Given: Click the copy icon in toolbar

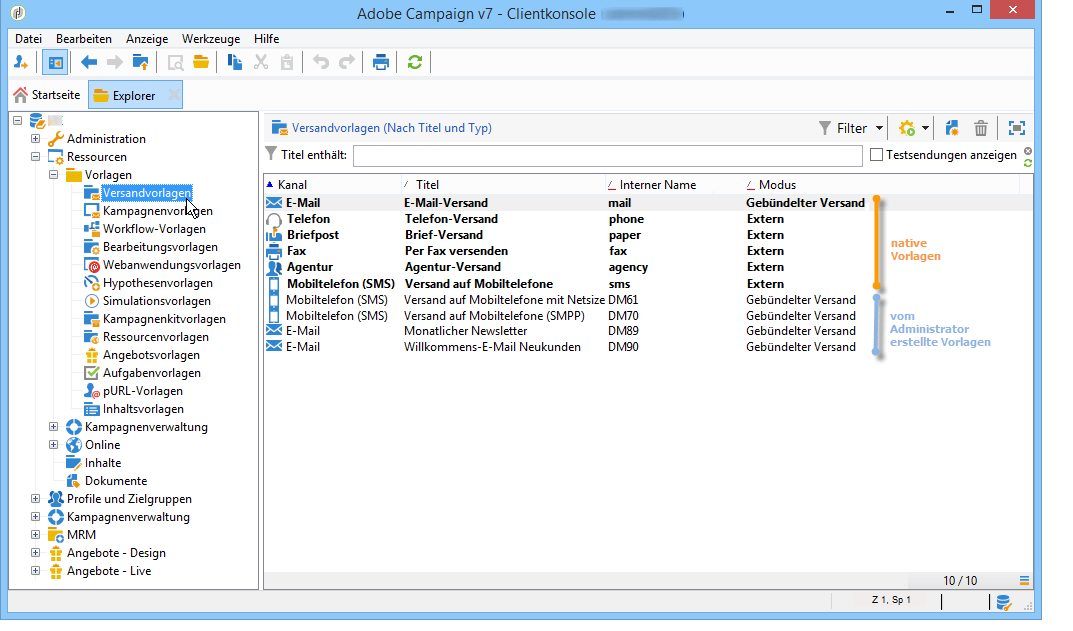Looking at the screenshot, I should coord(235,62).
